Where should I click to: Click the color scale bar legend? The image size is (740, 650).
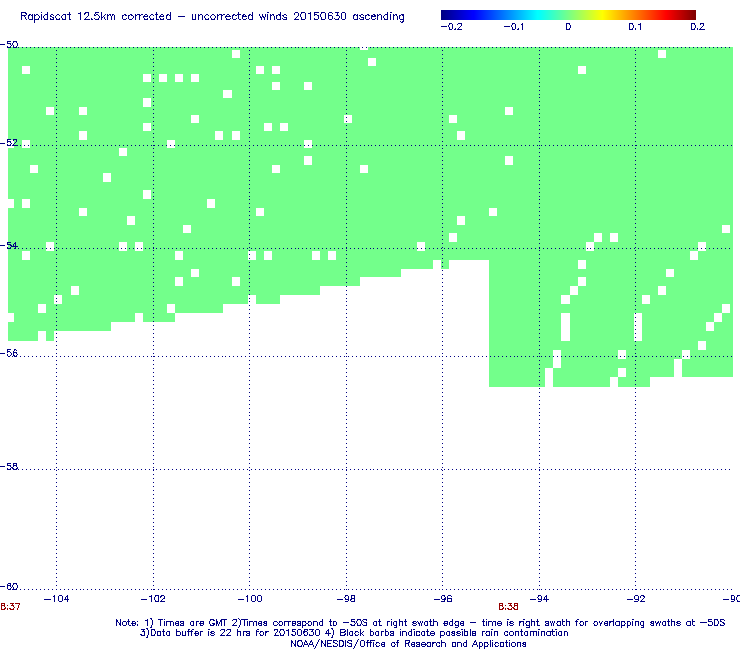tap(568, 15)
